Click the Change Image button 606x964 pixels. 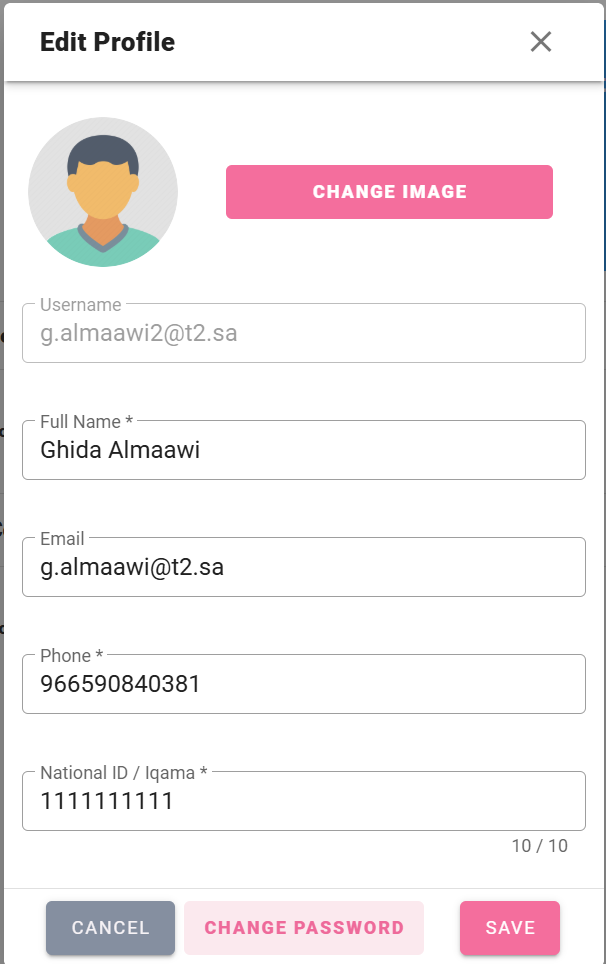(389, 192)
